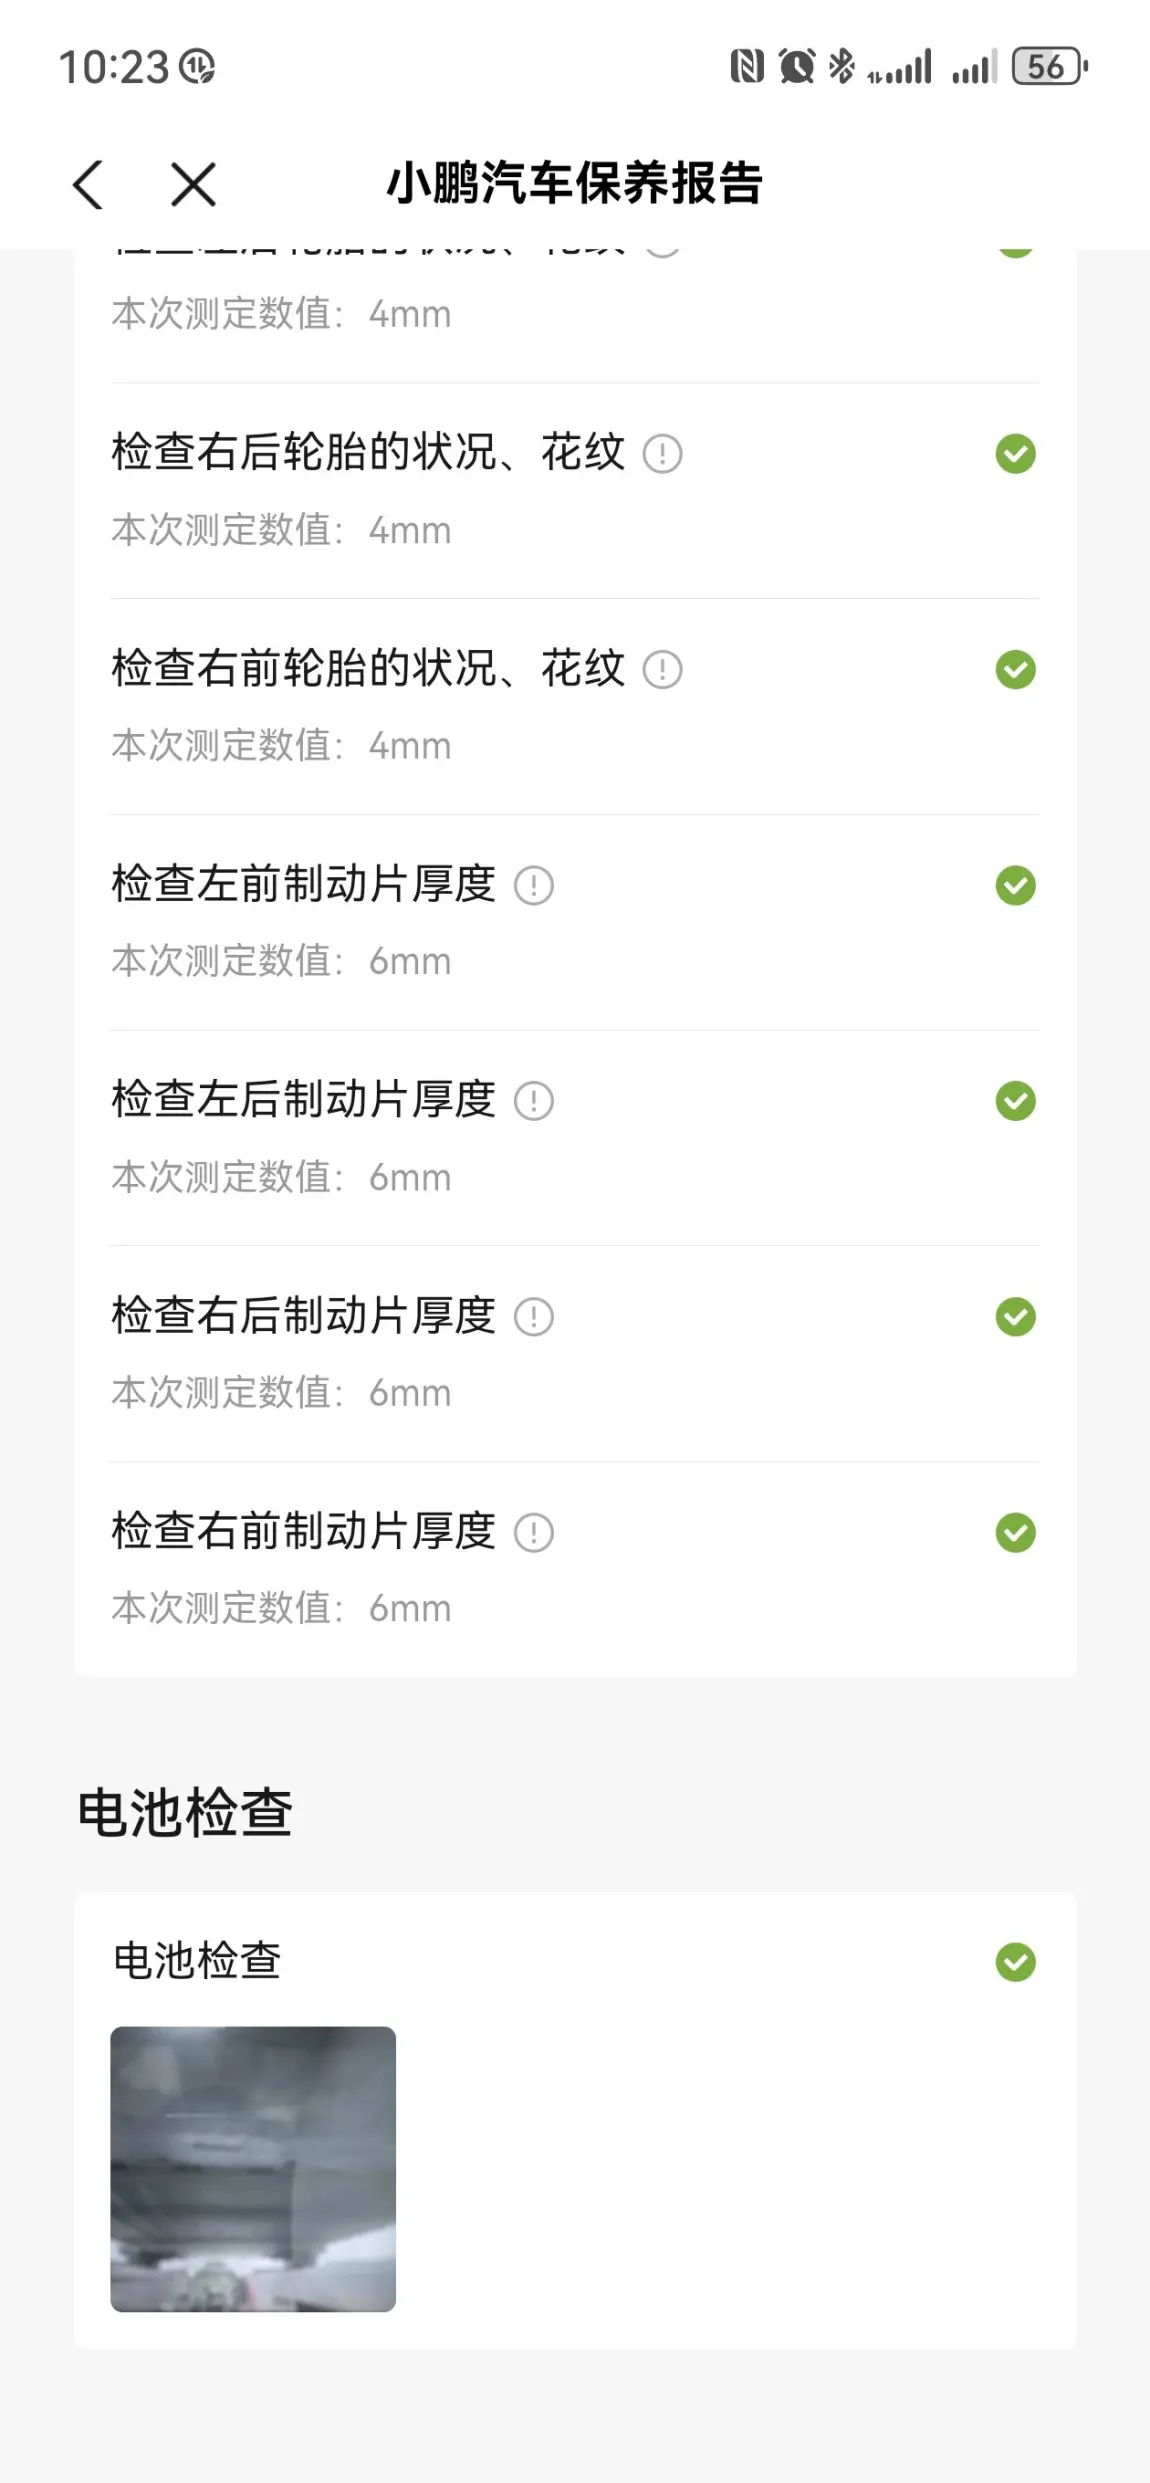The height and width of the screenshot is (2483, 1150).
Task: Close the maintenance report page
Action: coord(193,185)
